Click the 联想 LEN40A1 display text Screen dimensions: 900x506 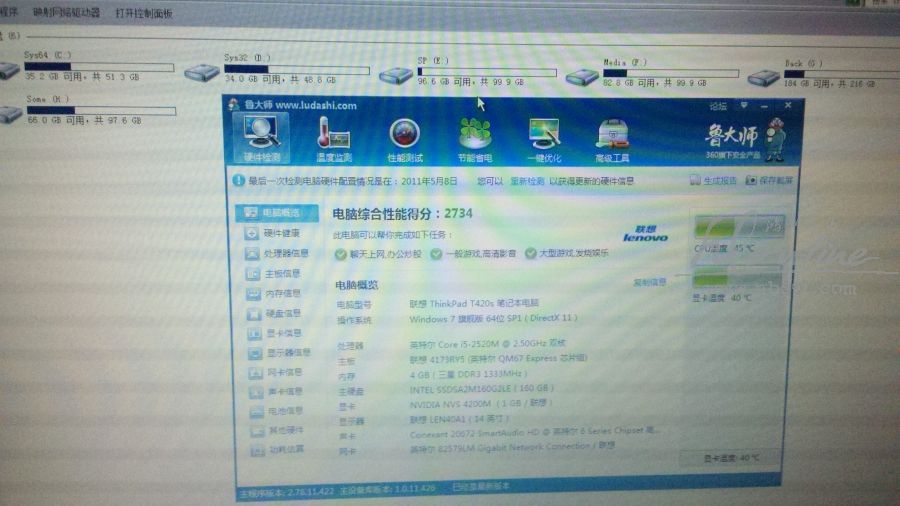[459, 419]
